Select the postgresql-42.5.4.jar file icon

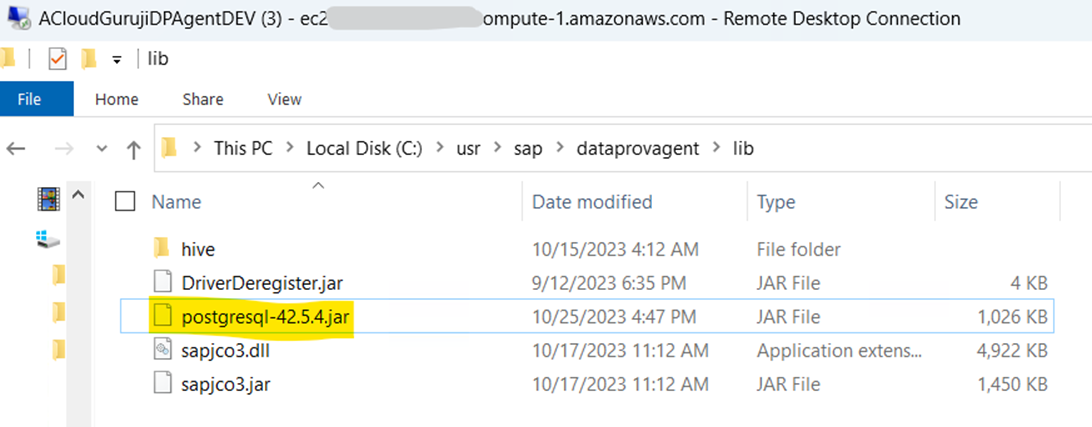[162, 318]
